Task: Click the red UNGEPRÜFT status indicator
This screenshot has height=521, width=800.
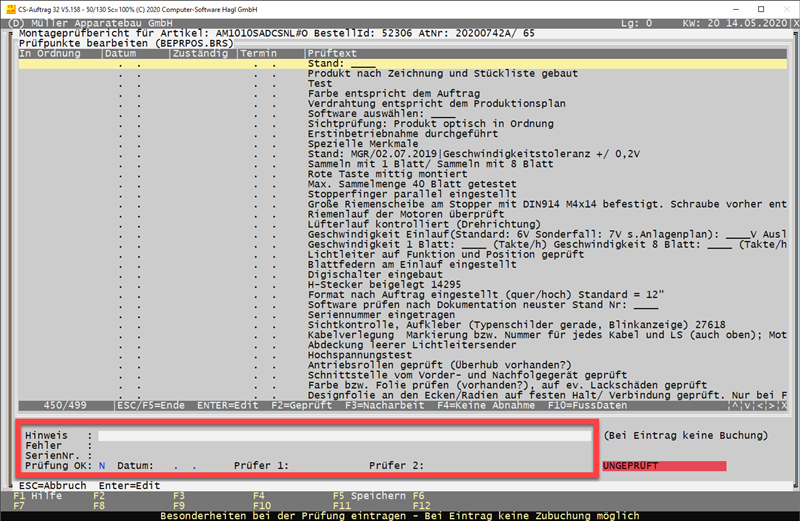Action: (664, 466)
